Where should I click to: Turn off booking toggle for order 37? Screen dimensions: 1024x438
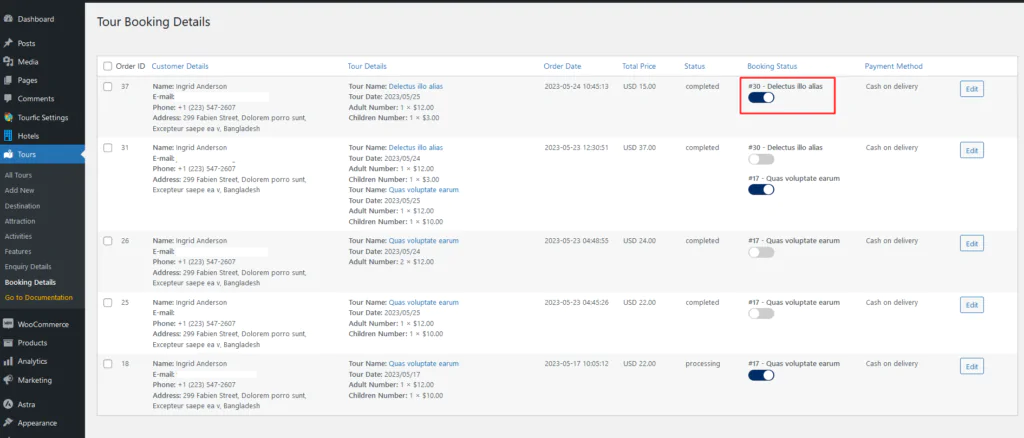pyautogui.click(x=761, y=97)
